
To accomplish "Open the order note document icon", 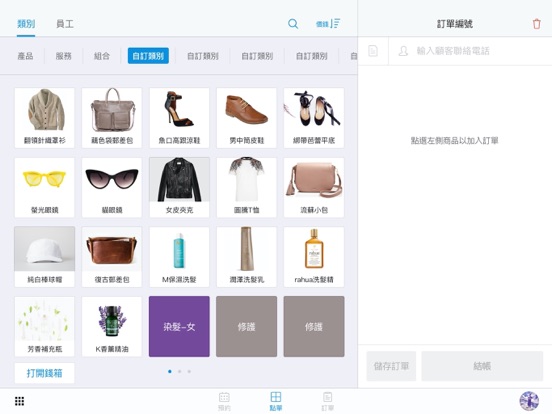I will 373,51.
